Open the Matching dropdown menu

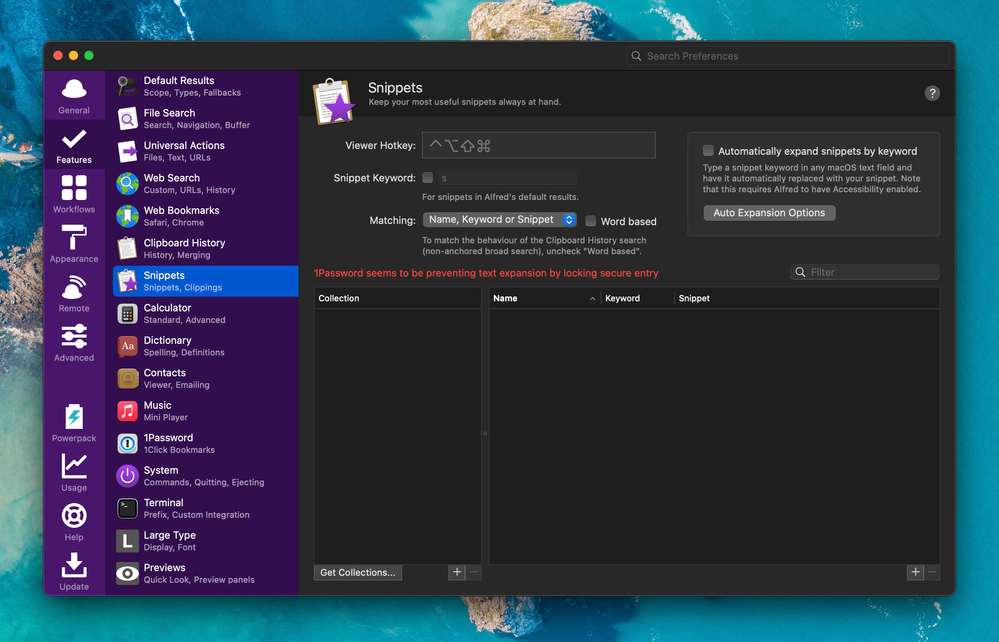click(500, 220)
